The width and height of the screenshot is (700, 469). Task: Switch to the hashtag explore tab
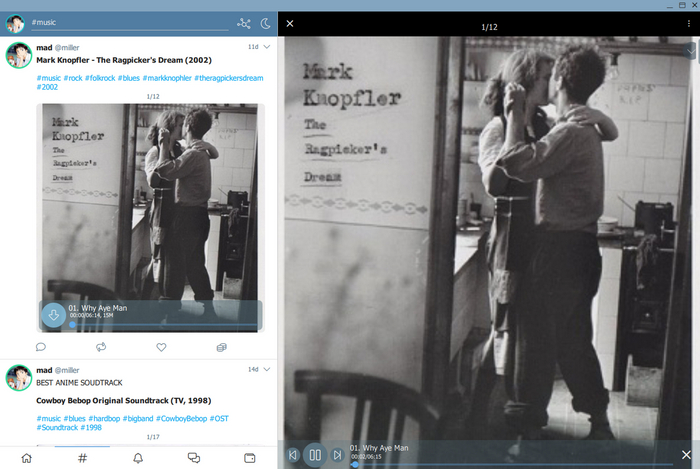(83, 458)
